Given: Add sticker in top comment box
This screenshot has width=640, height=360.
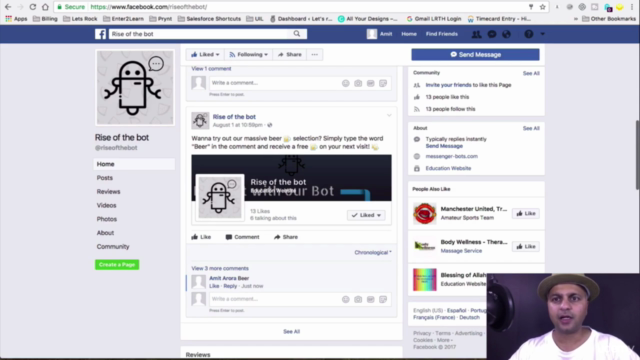Looking at the screenshot, I should coord(383,83).
